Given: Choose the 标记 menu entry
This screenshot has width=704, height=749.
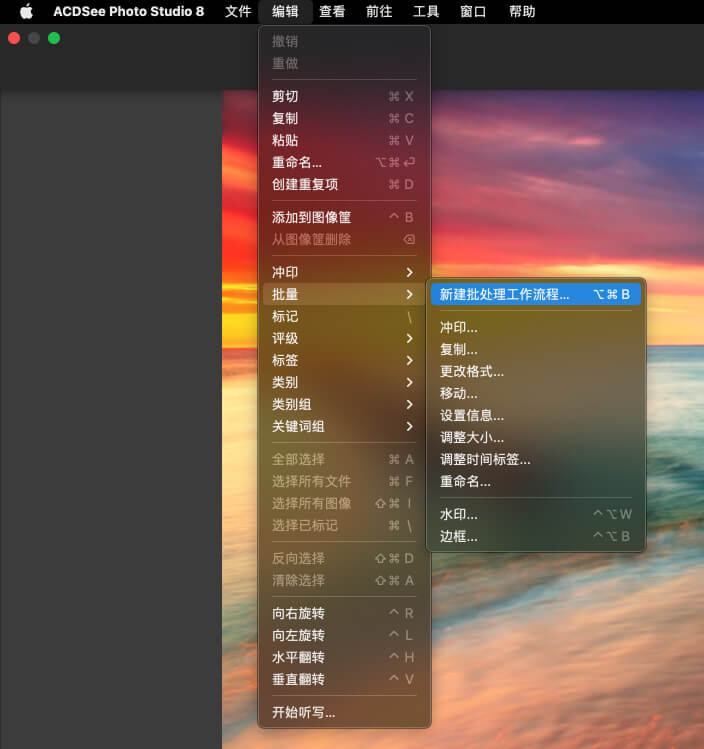Looking at the screenshot, I should pyautogui.click(x=344, y=316).
